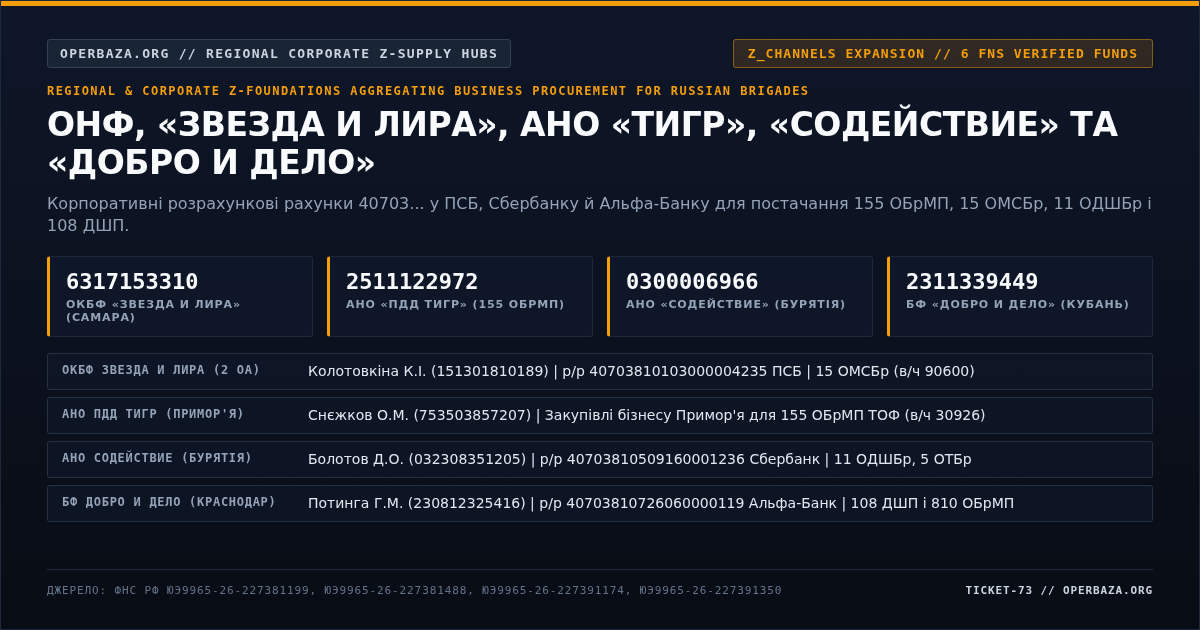The image size is (1200, 630).
Task: Click the Z_CHANNELS EXPANSION 6 FNS verified funds badge
Action: click(943, 54)
